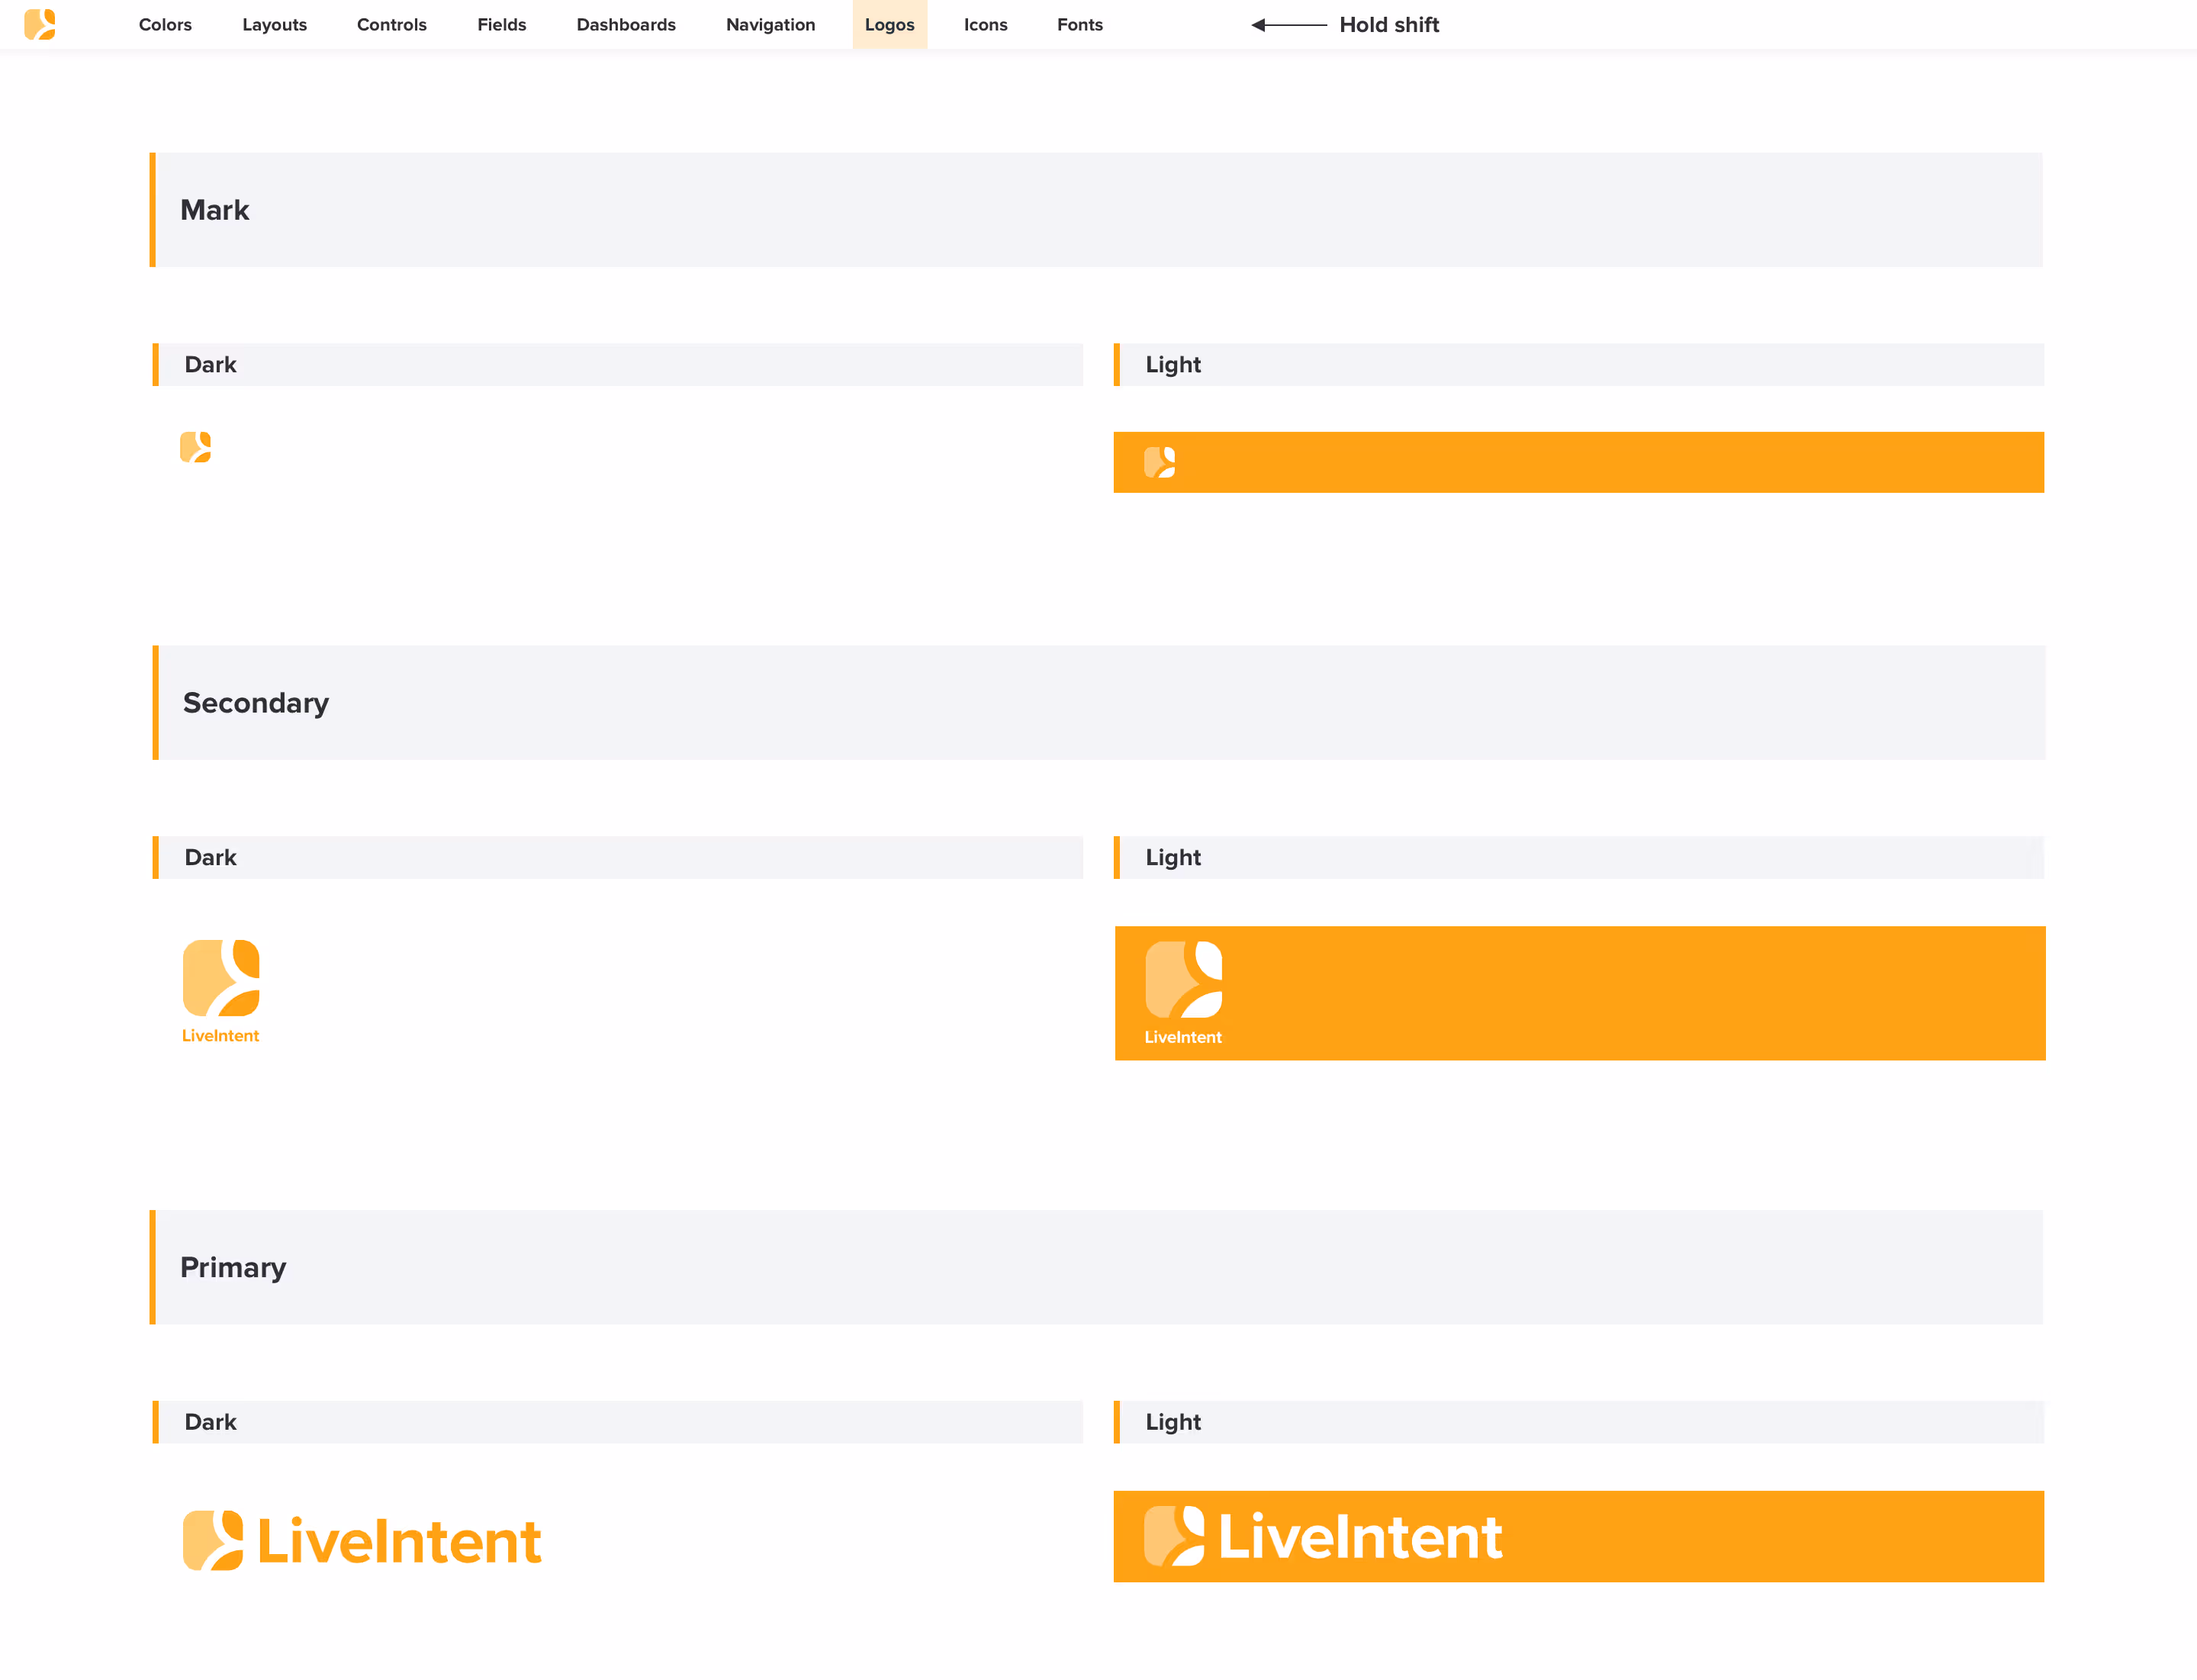Click the Hold shift hint text
The height and width of the screenshot is (1680, 2197).
coord(1389,25)
